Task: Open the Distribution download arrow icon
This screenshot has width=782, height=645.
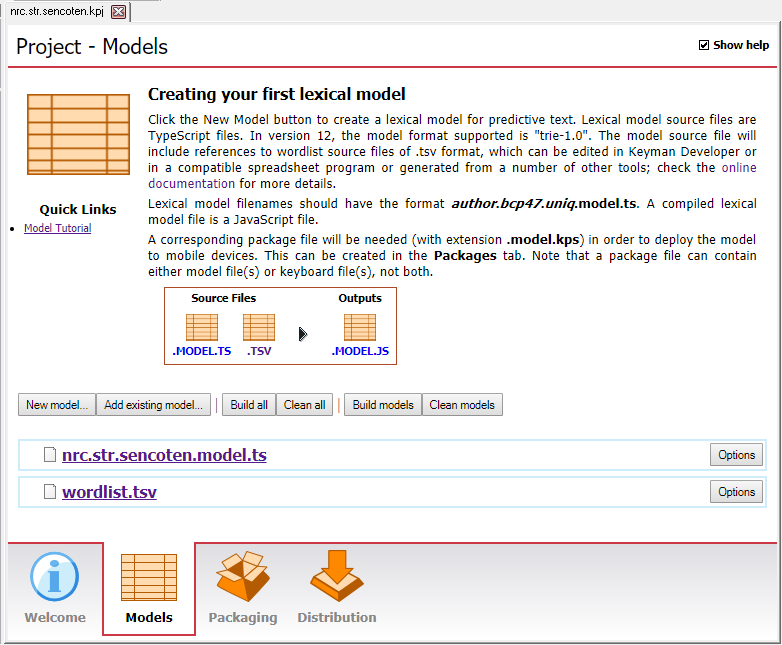Action: [337, 576]
